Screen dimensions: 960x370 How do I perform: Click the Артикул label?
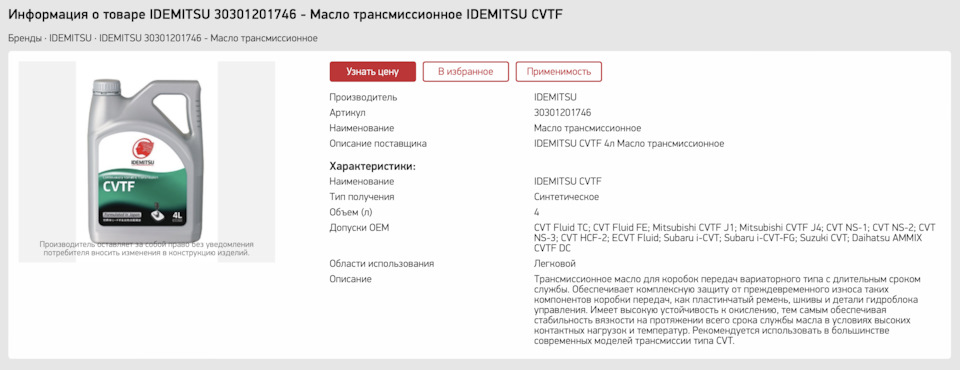tap(347, 113)
